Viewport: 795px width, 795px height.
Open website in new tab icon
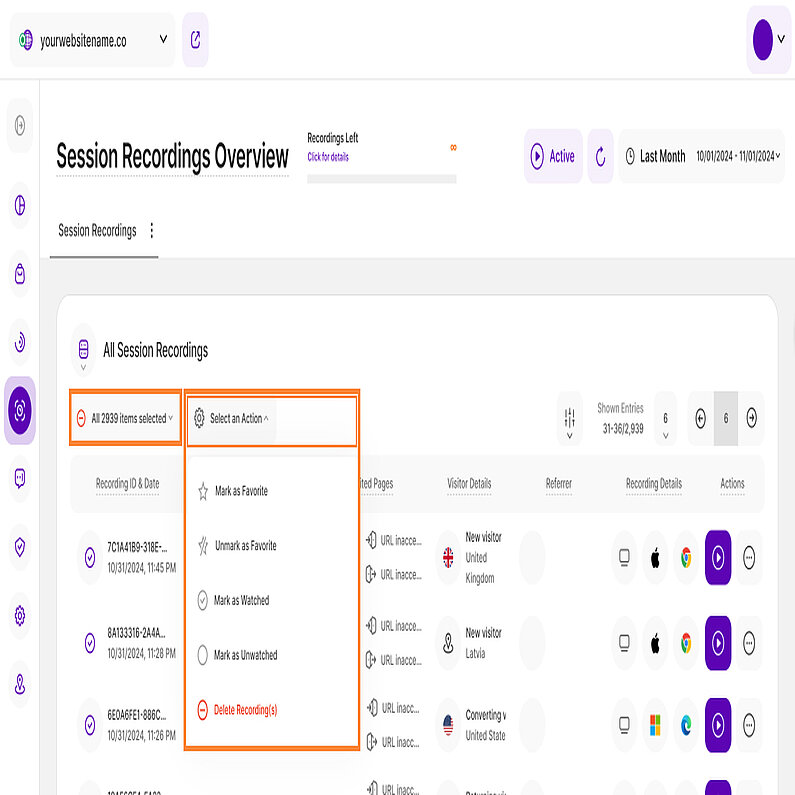[x=195, y=40]
